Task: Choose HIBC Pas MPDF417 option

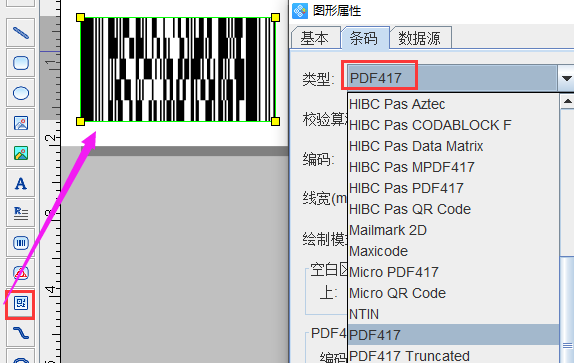Action: point(453,167)
